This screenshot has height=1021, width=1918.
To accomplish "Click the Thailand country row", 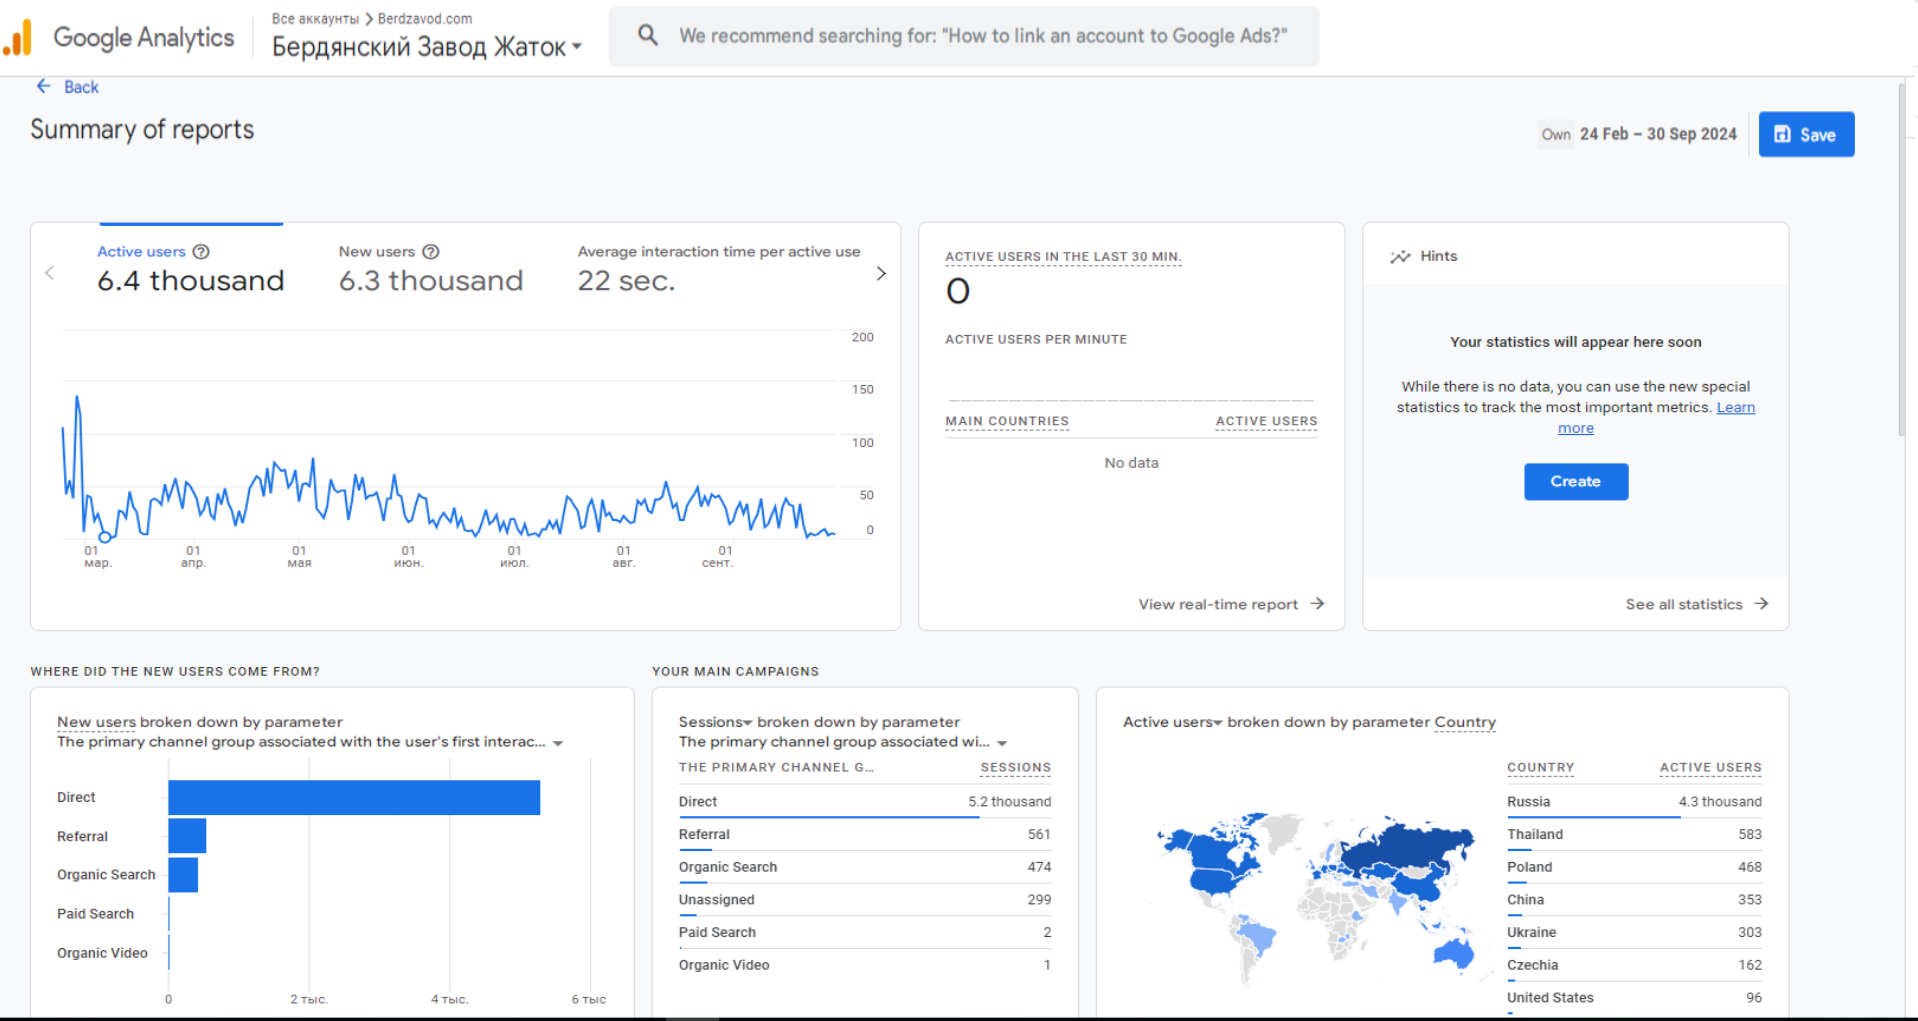I will (x=1634, y=834).
